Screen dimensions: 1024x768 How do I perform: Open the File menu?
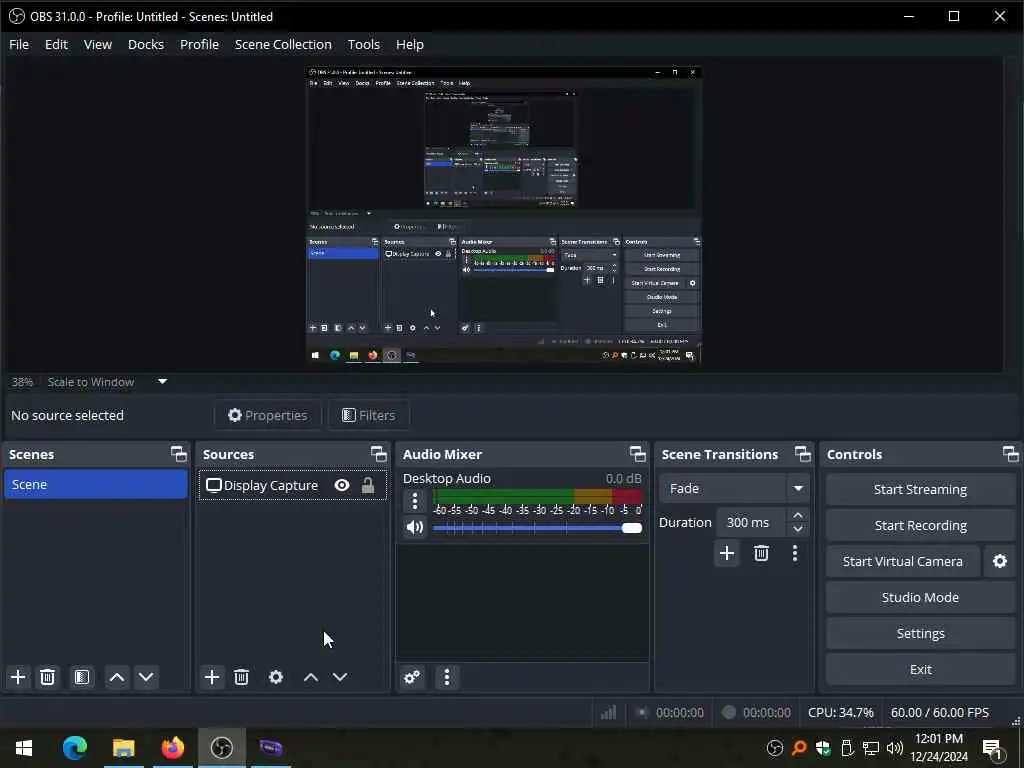coord(19,44)
